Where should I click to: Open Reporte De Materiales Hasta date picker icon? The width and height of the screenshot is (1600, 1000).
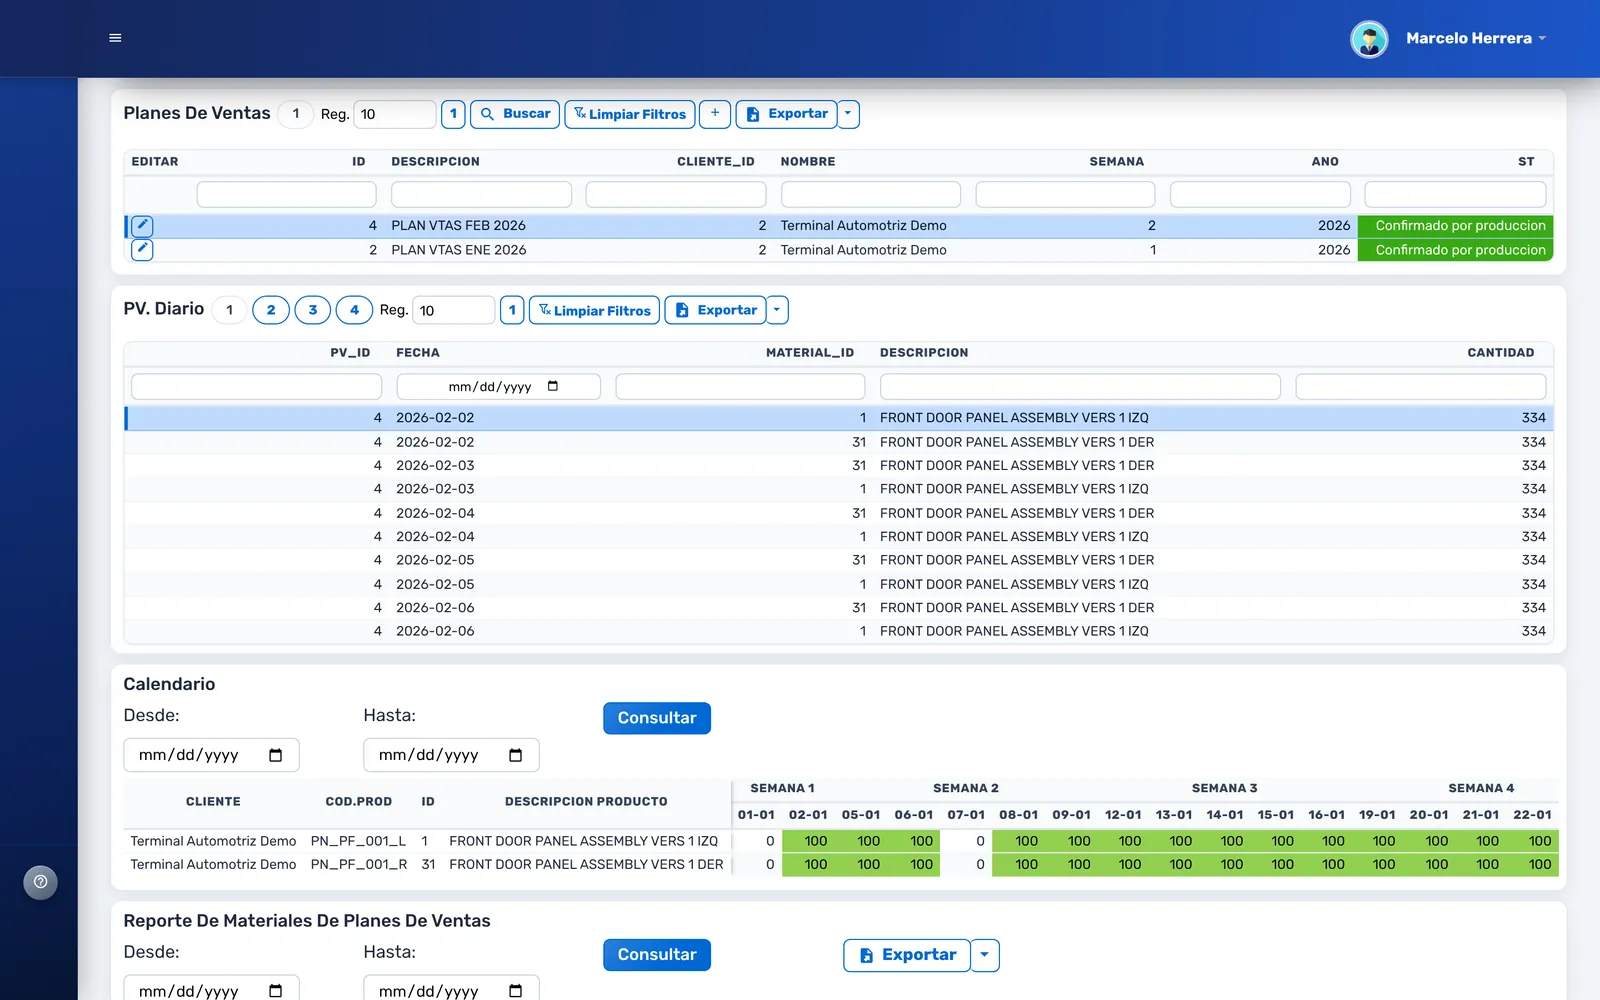[516, 991]
